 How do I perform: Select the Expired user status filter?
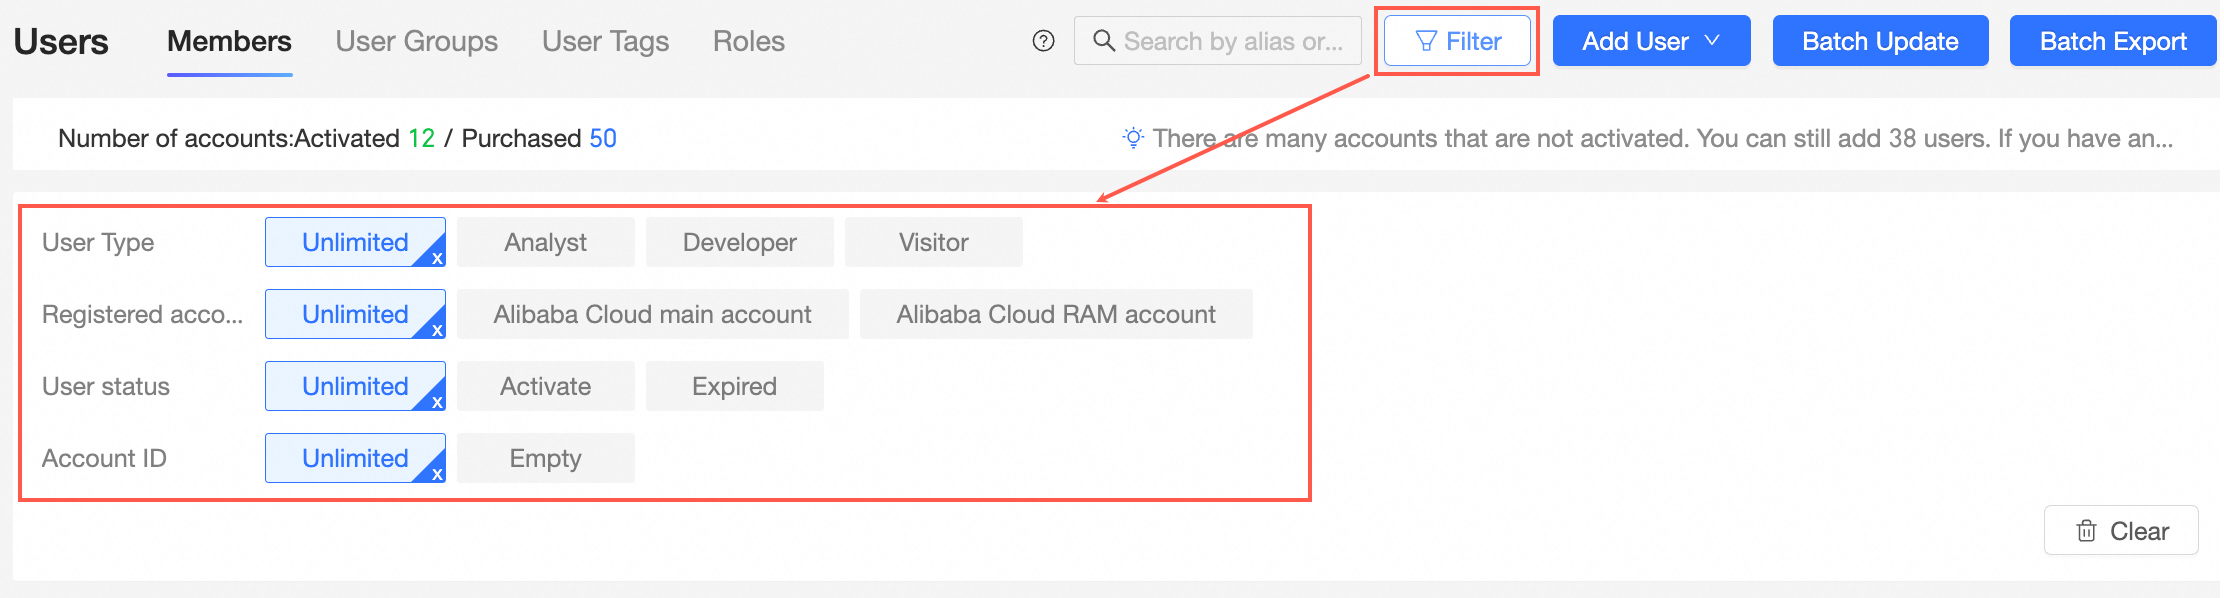click(x=734, y=386)
